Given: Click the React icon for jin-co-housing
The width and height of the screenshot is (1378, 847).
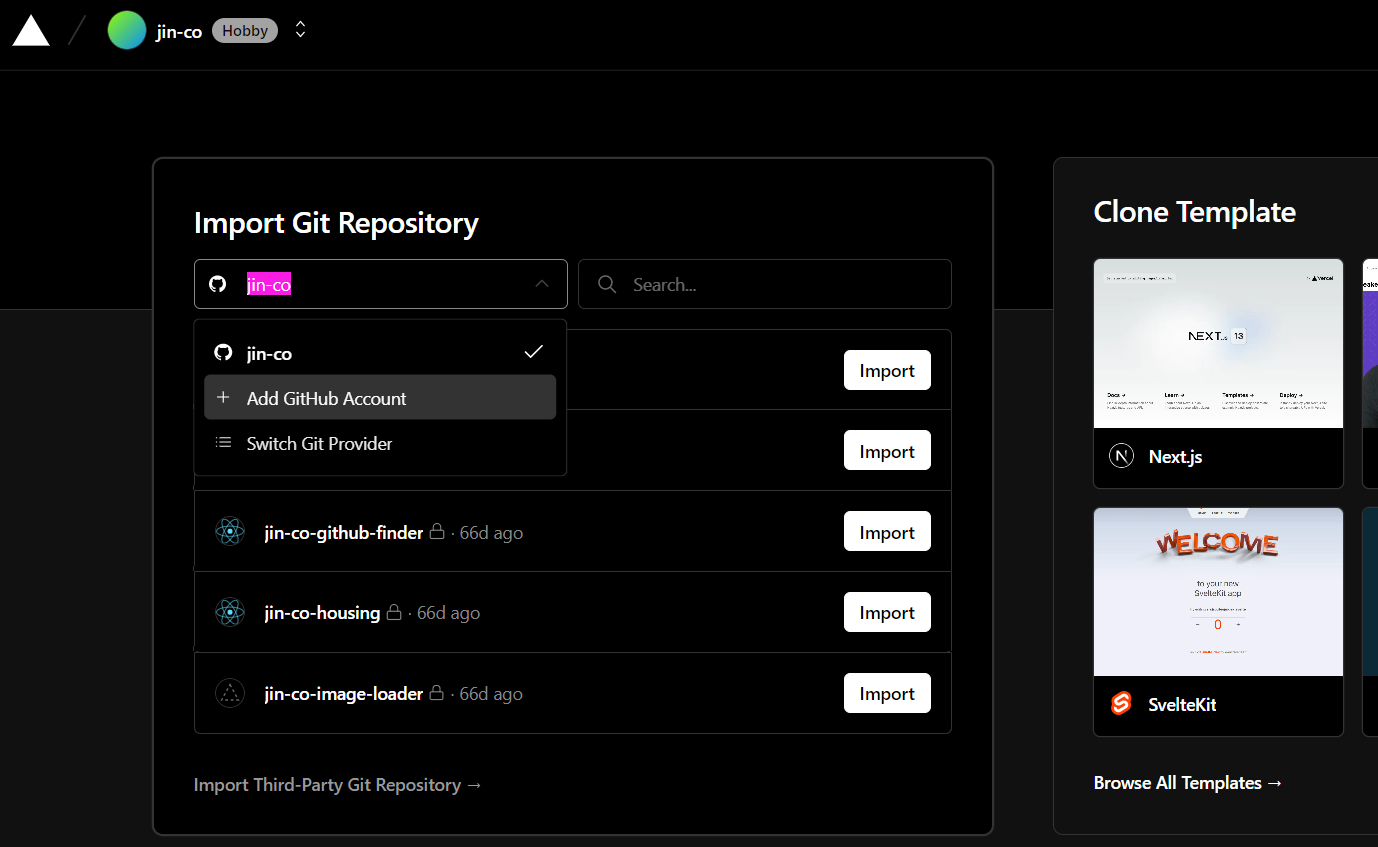Looking at the screenshot, I should (230, 612).
